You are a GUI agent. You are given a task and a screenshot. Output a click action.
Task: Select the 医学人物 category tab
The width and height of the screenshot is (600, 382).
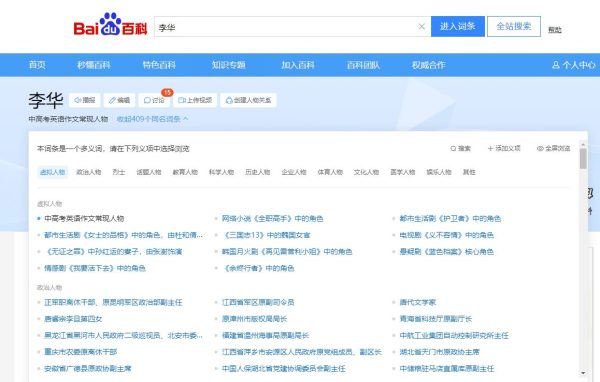click(x=403, y=172)
